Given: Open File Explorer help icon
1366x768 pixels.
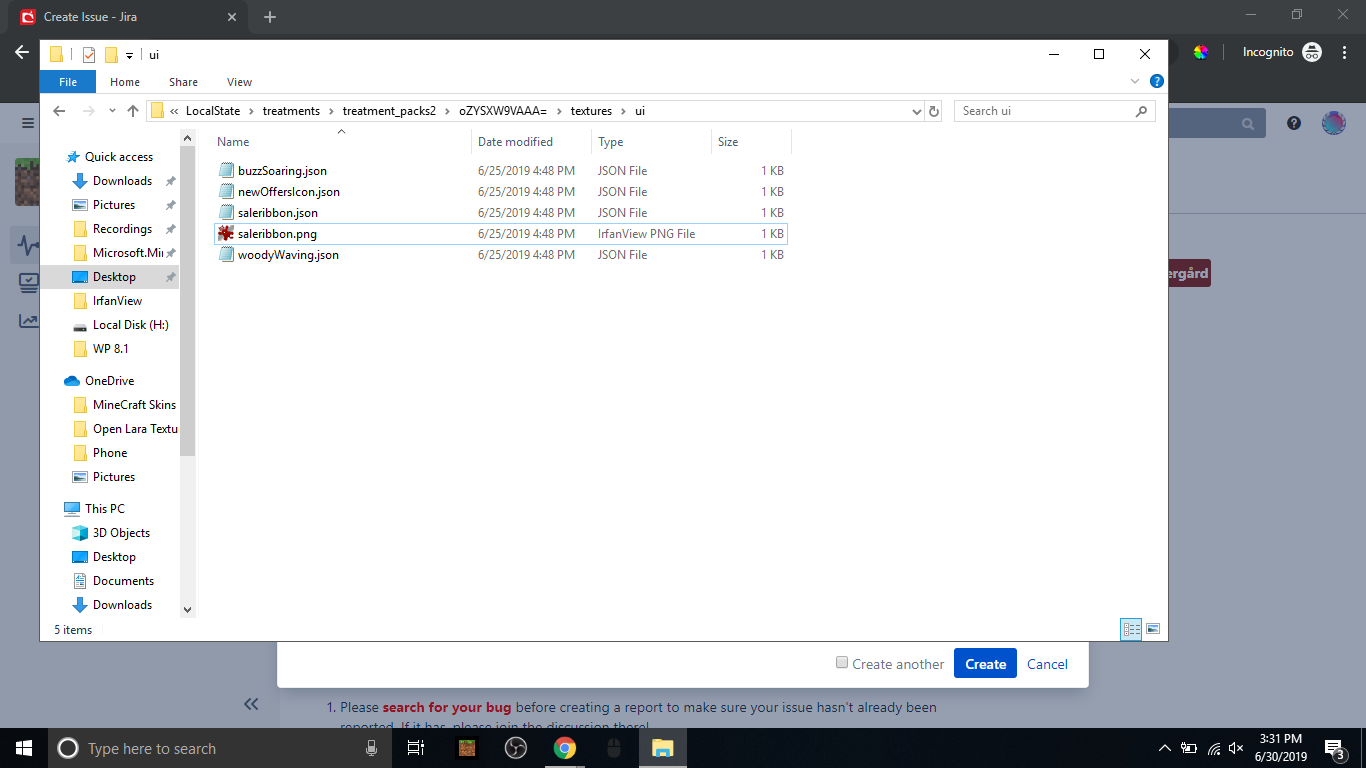Looking at the screenshot, I should point(1156,82).
